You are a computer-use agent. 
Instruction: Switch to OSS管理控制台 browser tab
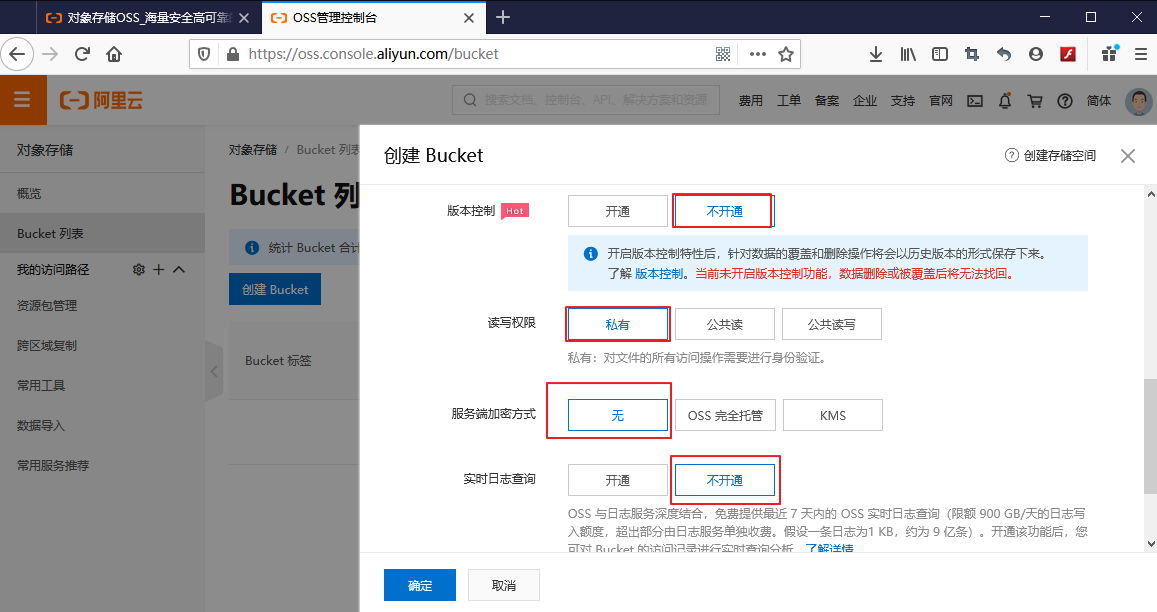pyautogui.click(x=374, y=18)
